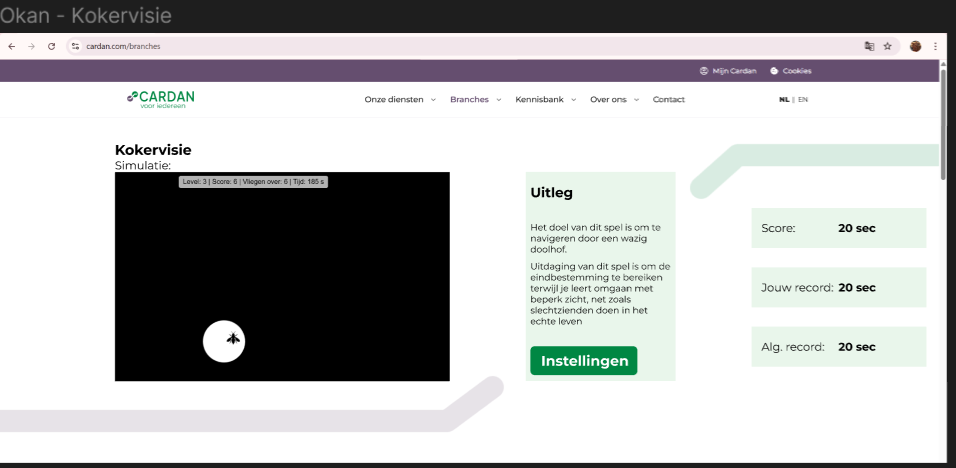Open the browser profile avatar
This screenshot has height=468, width=956.
(x=914, y=46)
